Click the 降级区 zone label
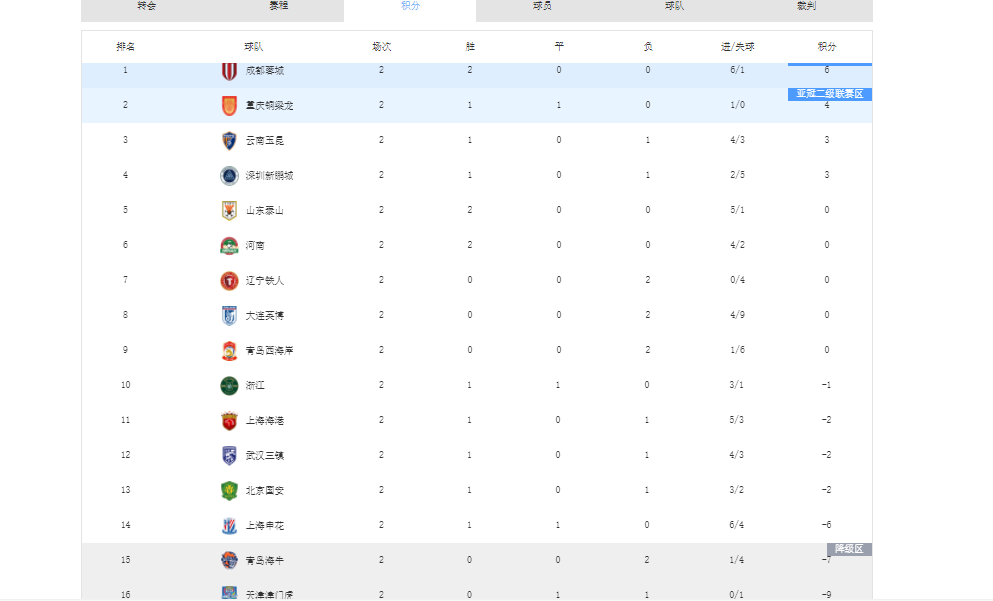The image size is (993, 601). (849, 549)
